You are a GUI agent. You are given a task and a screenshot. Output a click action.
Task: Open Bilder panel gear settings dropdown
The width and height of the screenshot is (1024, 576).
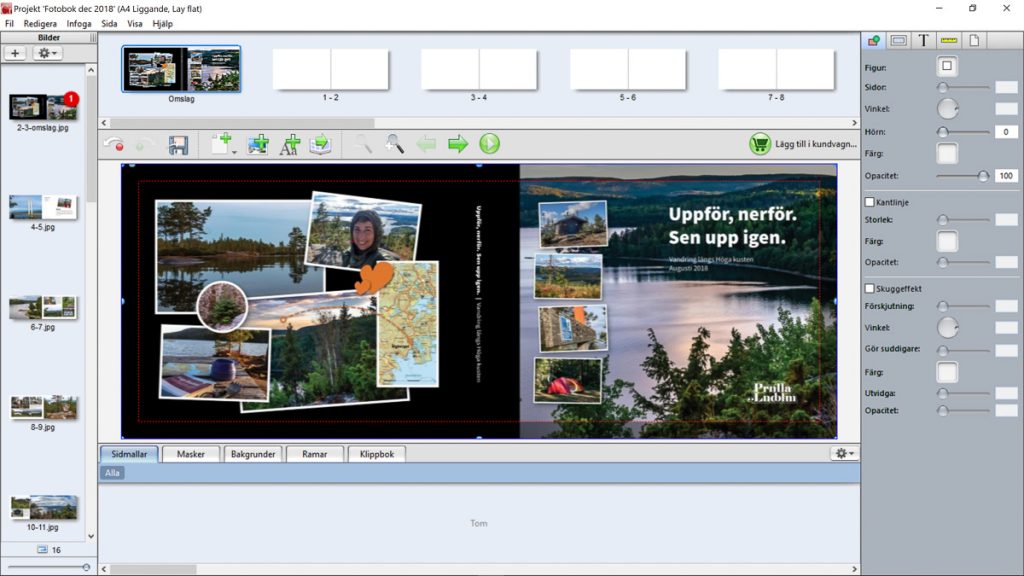pyautogui.click(x=47, y=53)
